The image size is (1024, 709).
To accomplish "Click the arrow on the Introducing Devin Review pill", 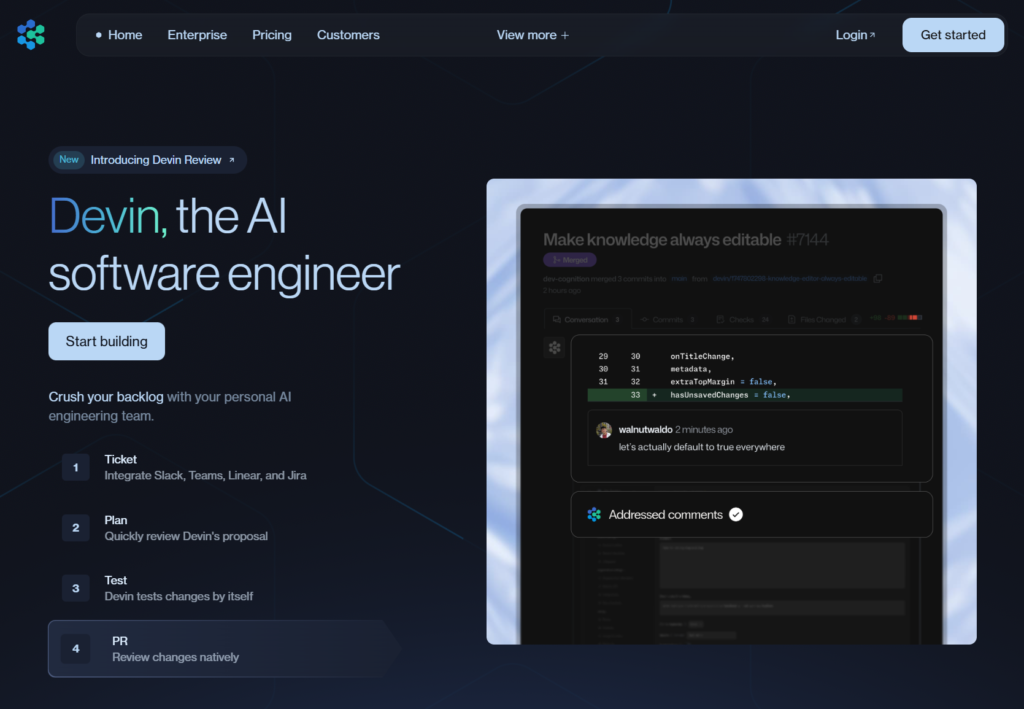I will [231, 159].
